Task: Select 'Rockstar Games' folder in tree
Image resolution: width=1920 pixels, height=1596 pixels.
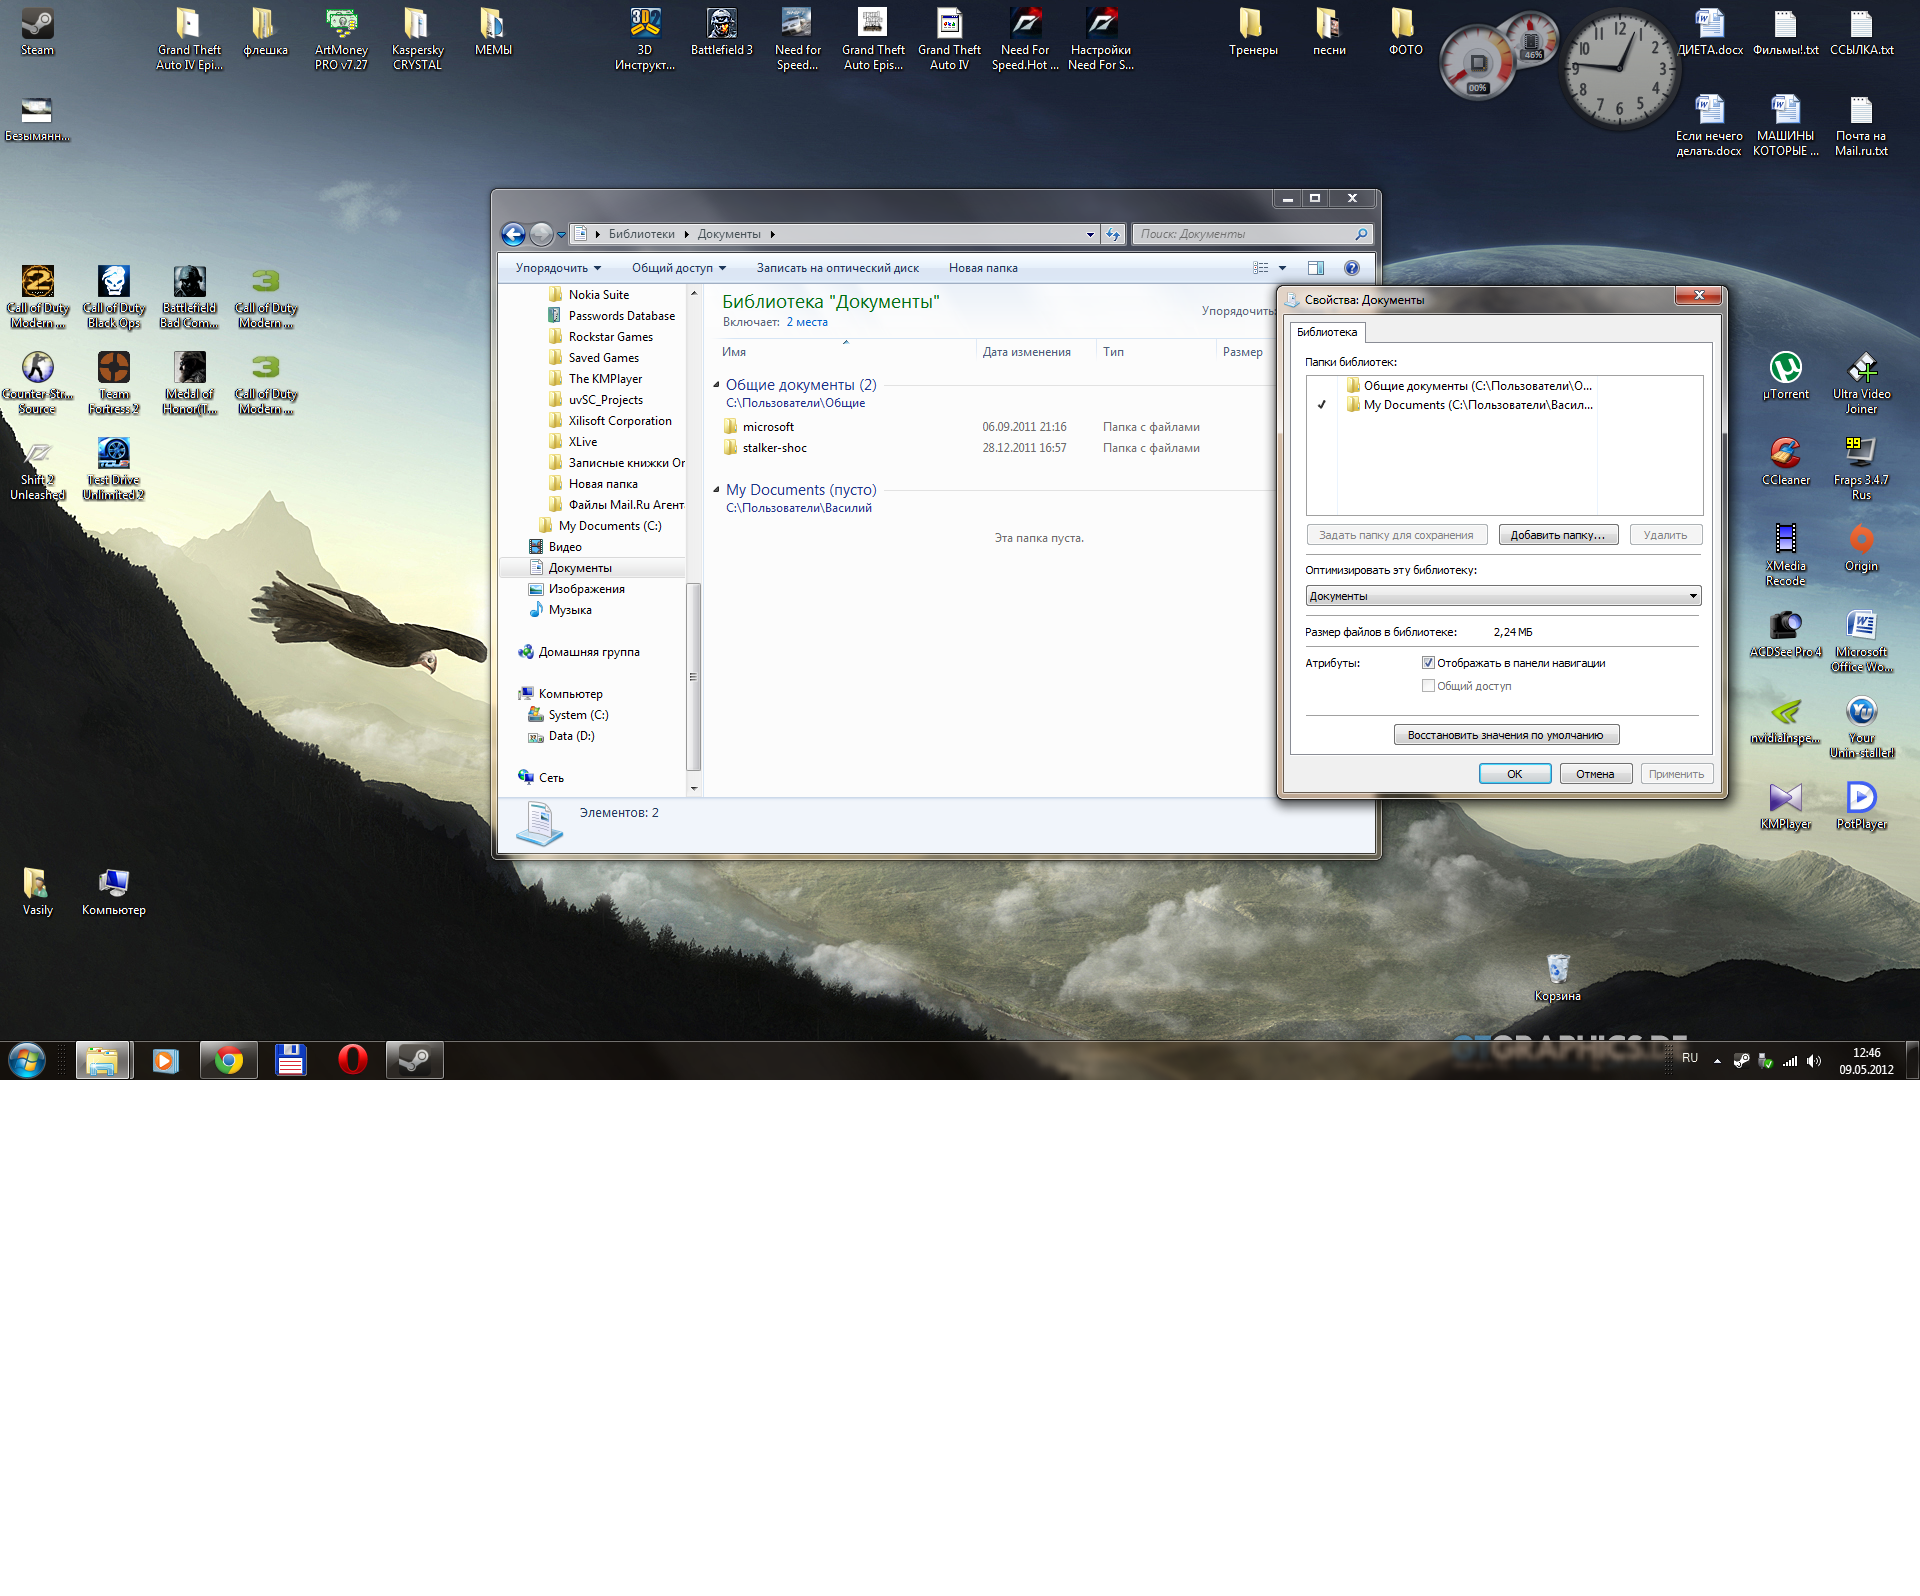Action: (611, 337)
